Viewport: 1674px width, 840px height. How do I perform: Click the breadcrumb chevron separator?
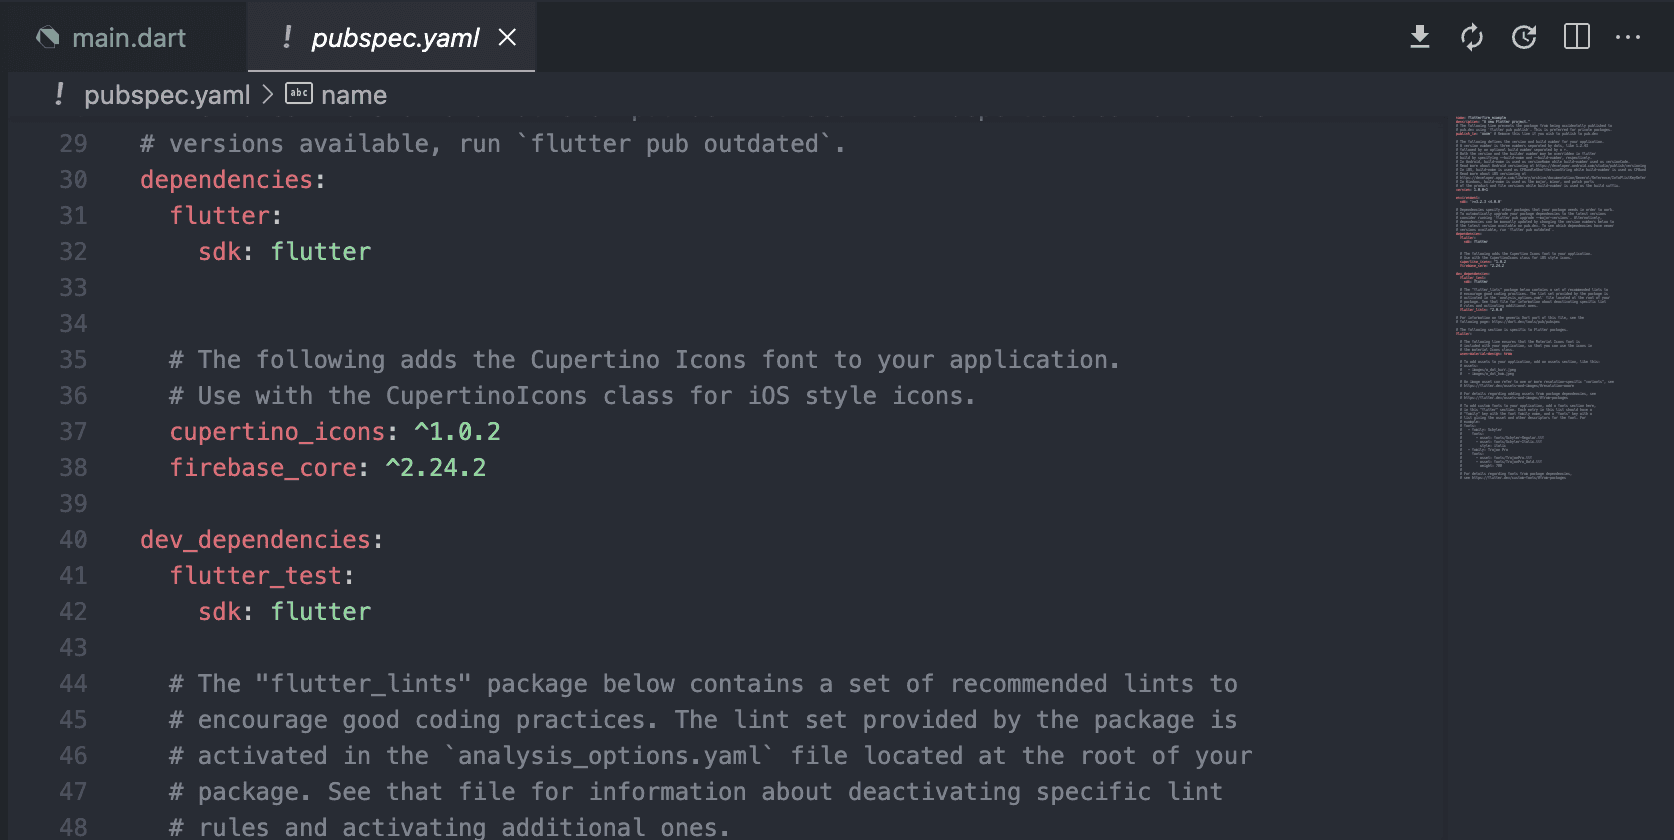coord(268,94)
